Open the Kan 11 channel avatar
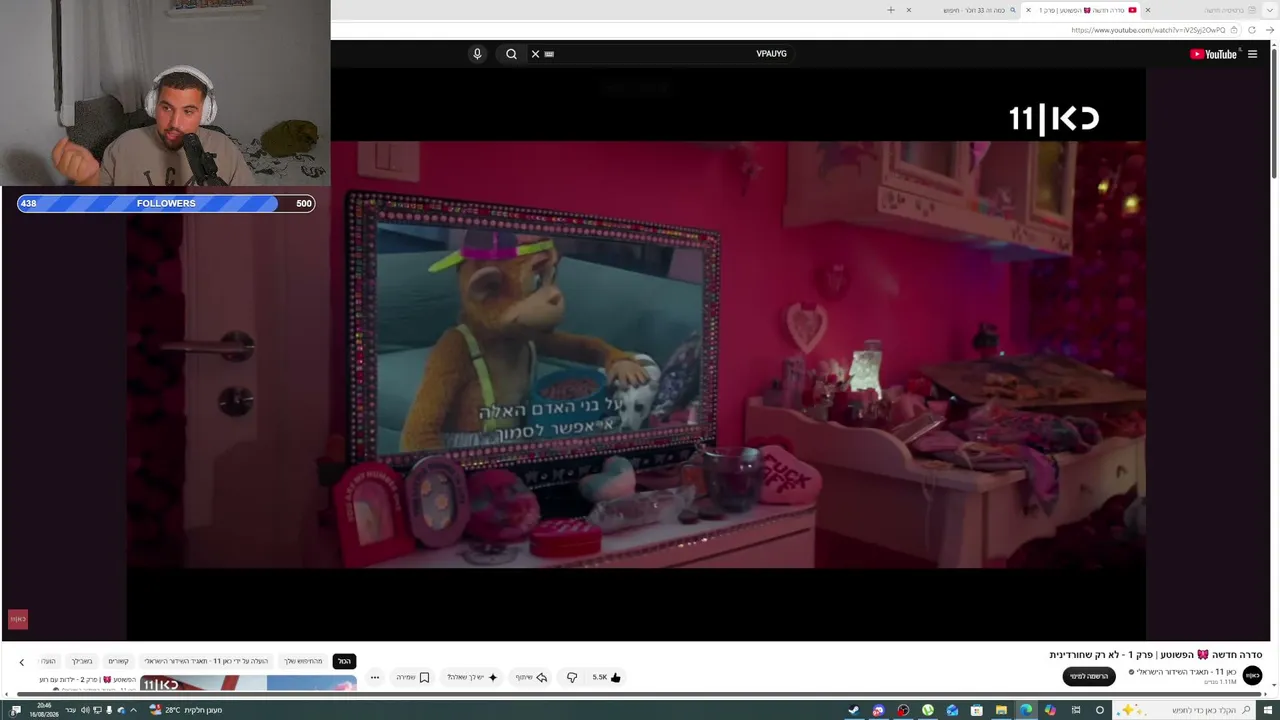This screenshot has width=1280, height=720. point(1252,676)
